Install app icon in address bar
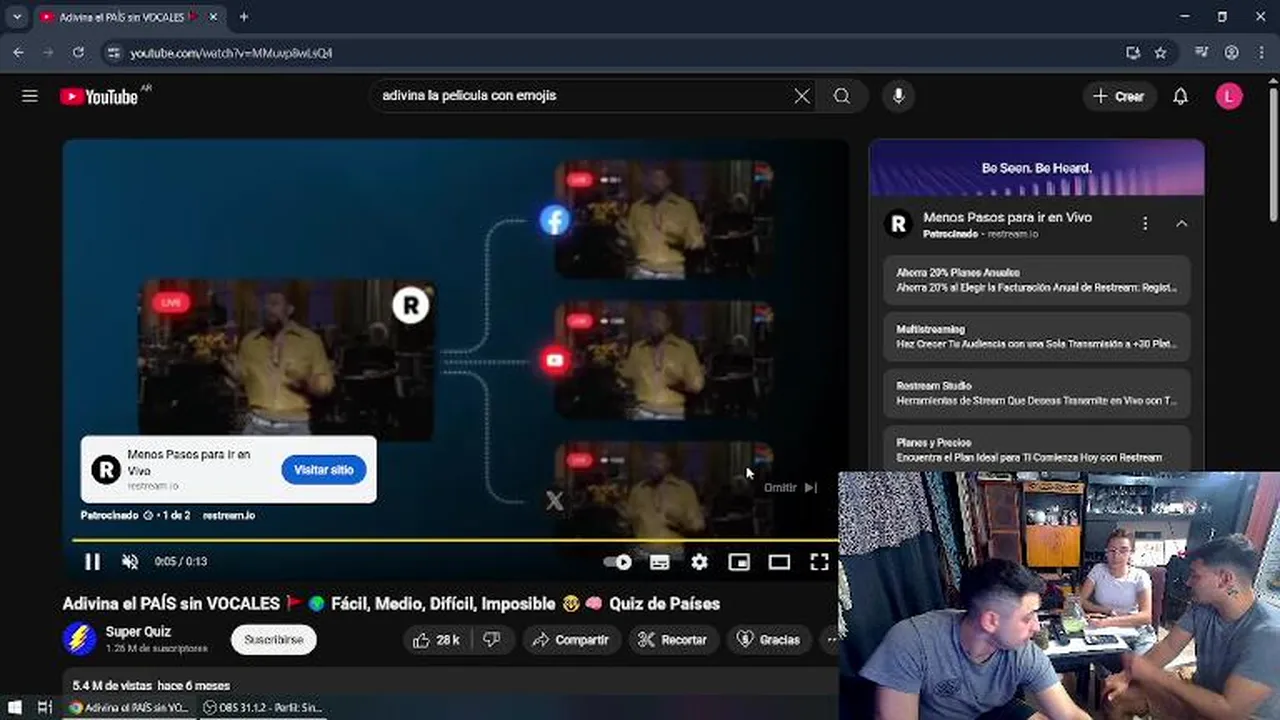 (x=1132, y=53)
